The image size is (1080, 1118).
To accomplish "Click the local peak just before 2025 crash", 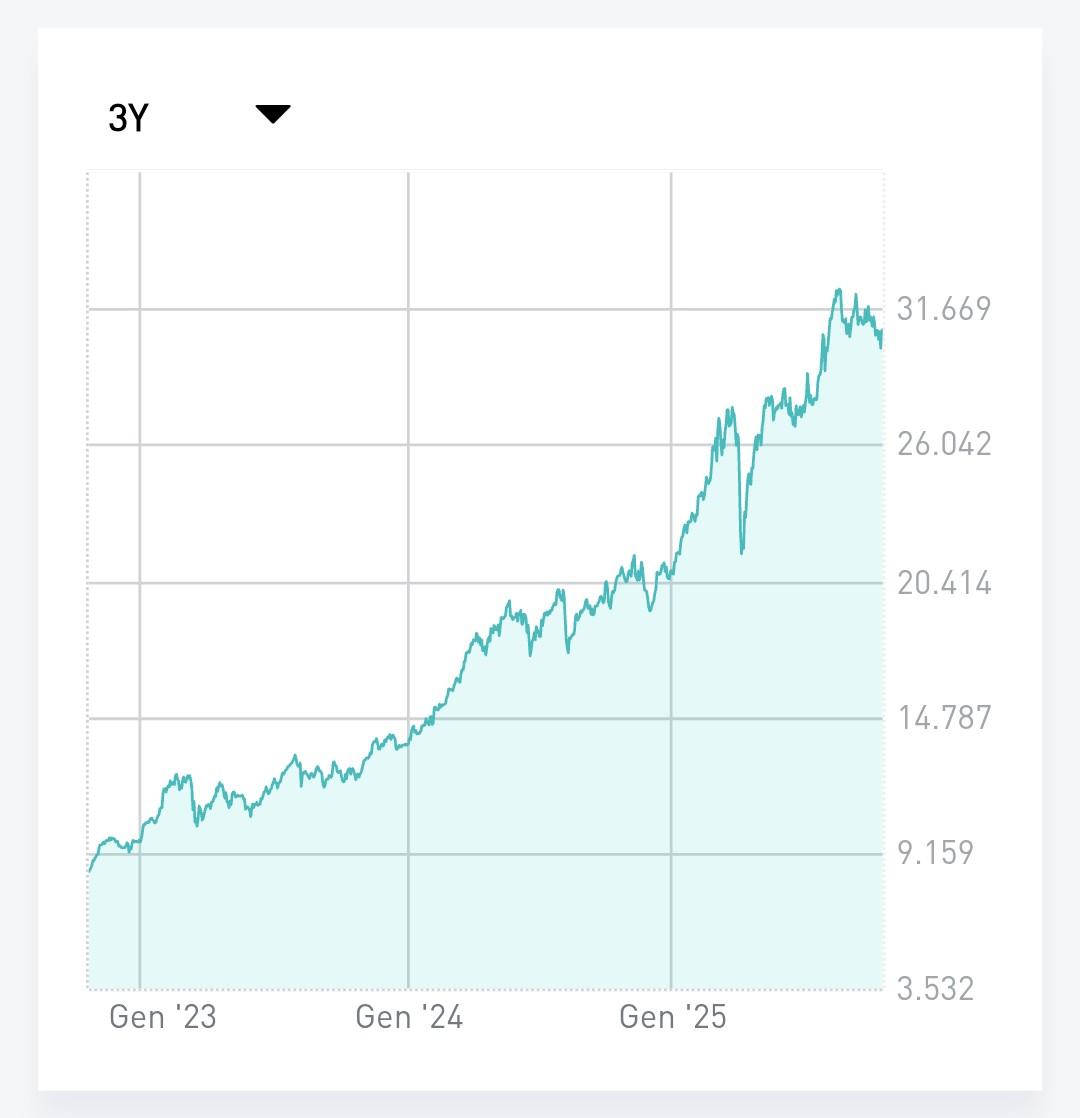I will coord(732,409).
